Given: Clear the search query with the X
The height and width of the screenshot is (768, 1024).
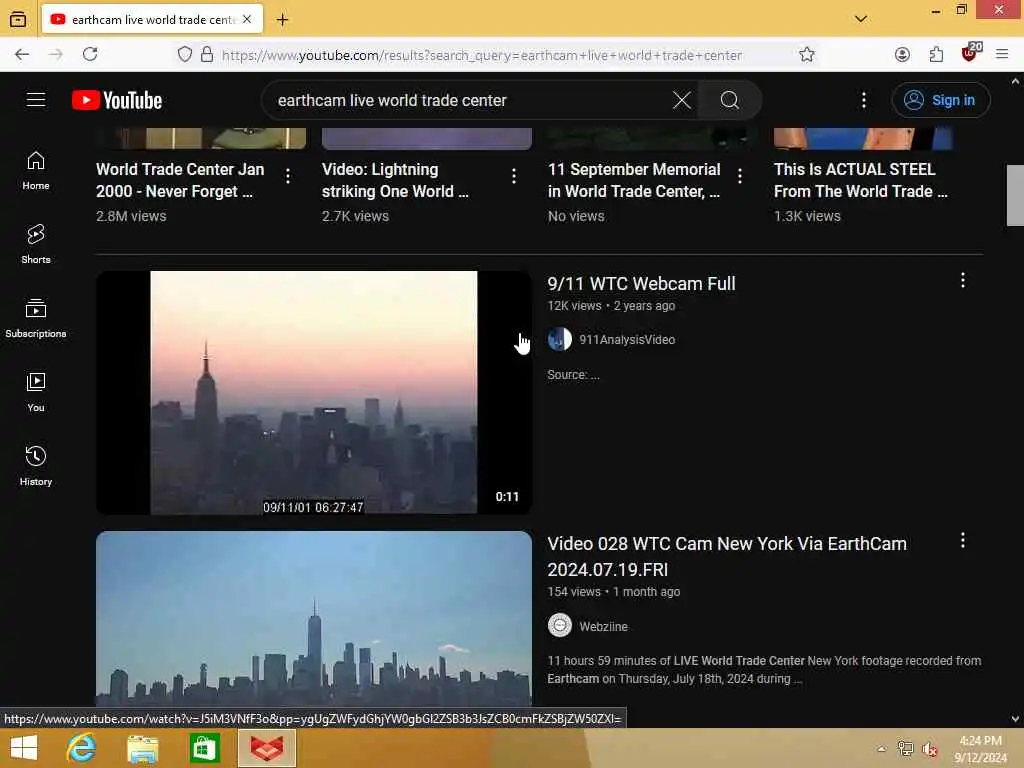Looking at the screenshot, I should [681, 100].
